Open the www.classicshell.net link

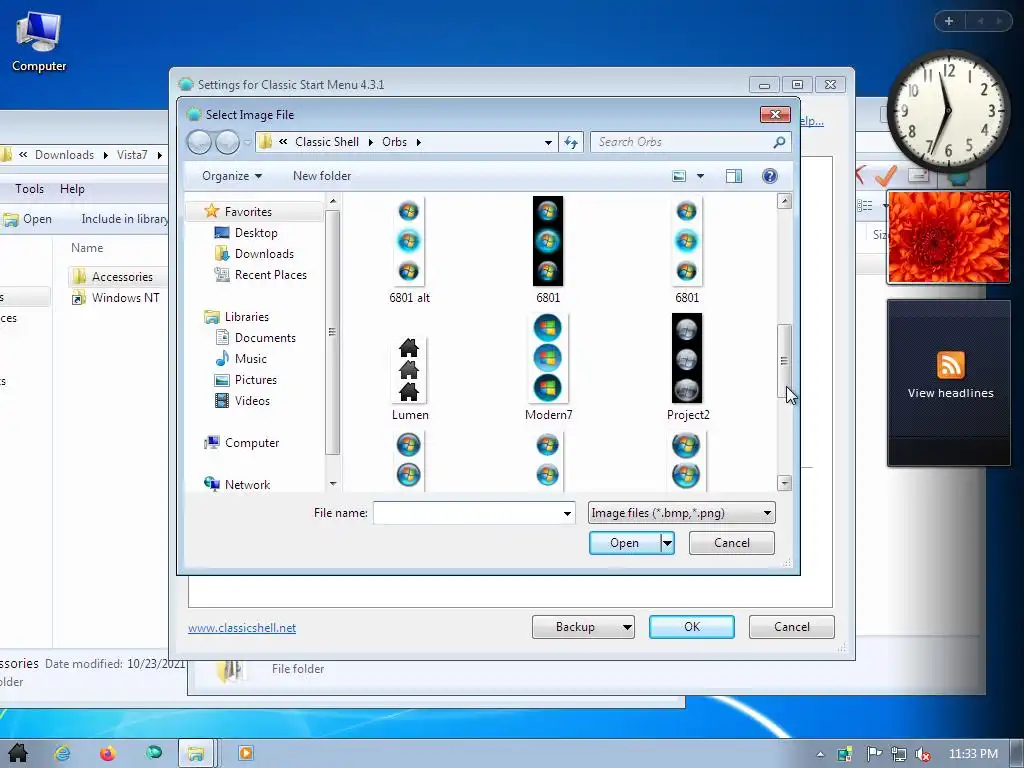(242, 628)
